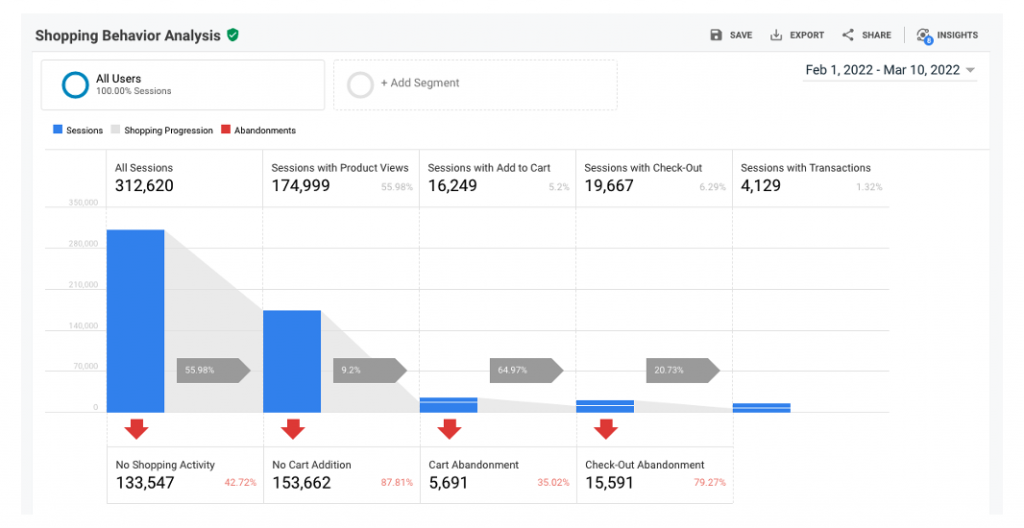This screenshot has width=1024, height=528.
Task: Click red arrow above No Shopping Activity
Action: [x=136, y=429]
